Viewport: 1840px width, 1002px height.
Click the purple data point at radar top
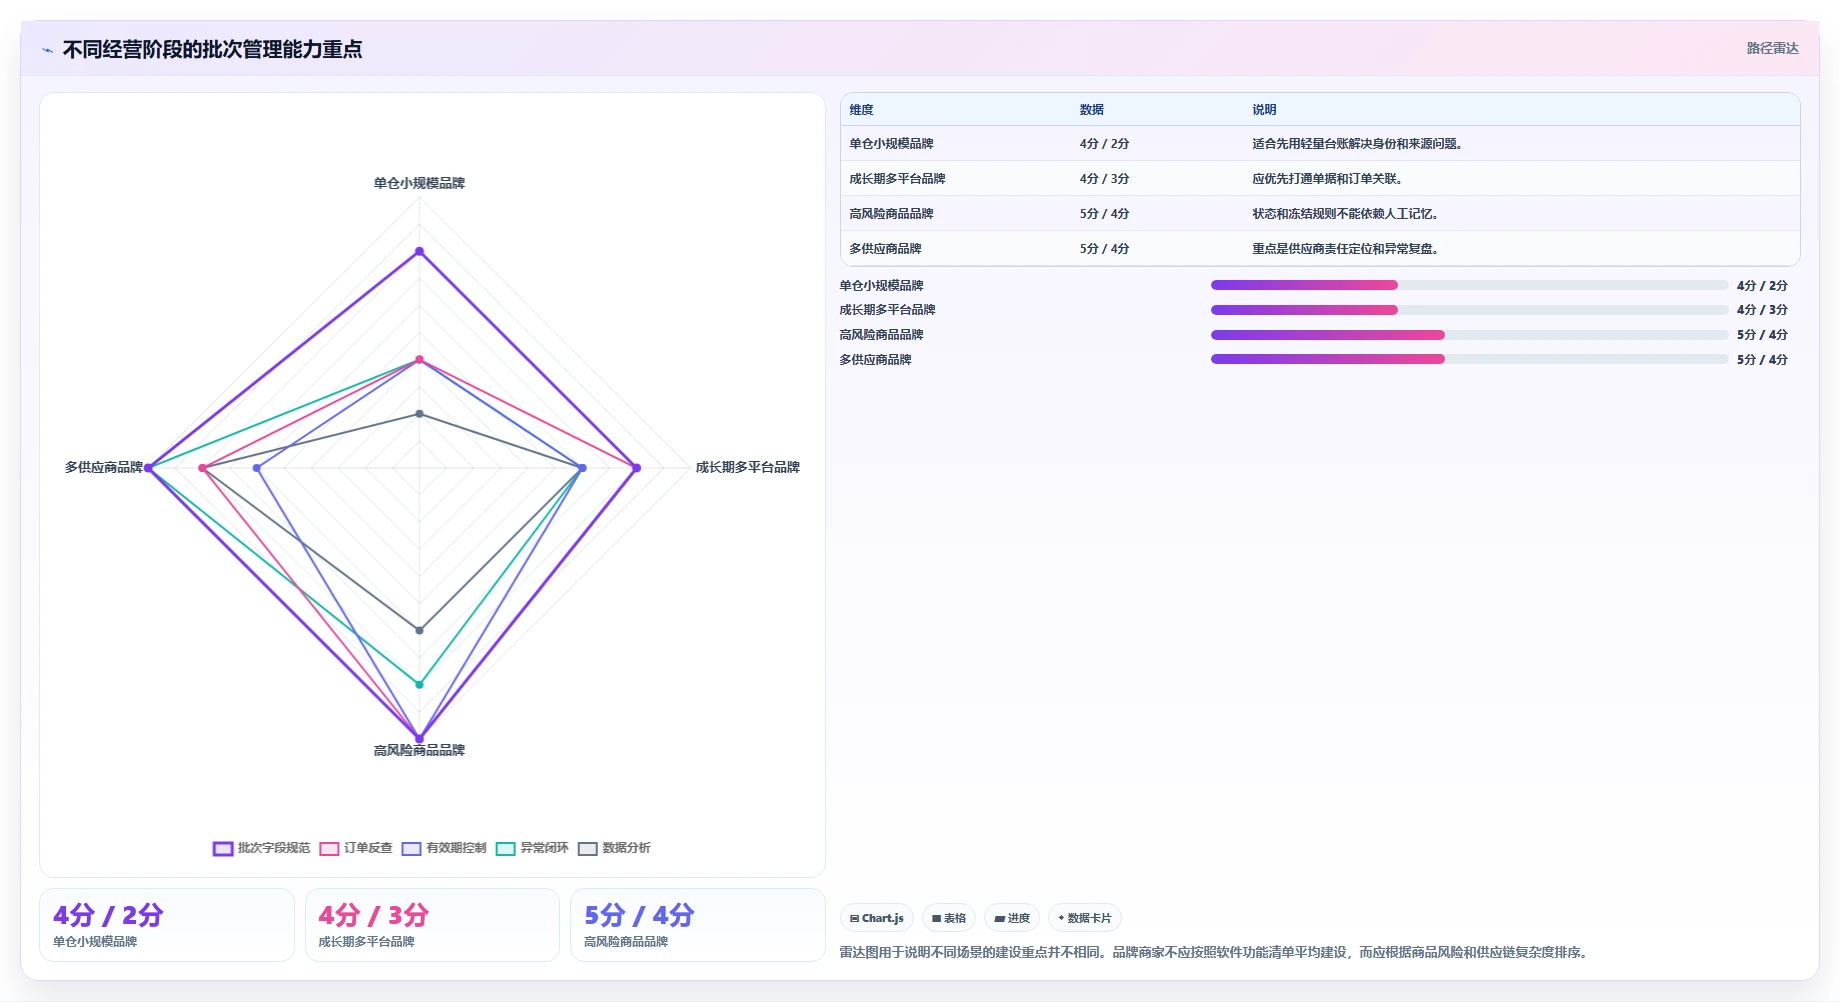[x=419, y=251]
